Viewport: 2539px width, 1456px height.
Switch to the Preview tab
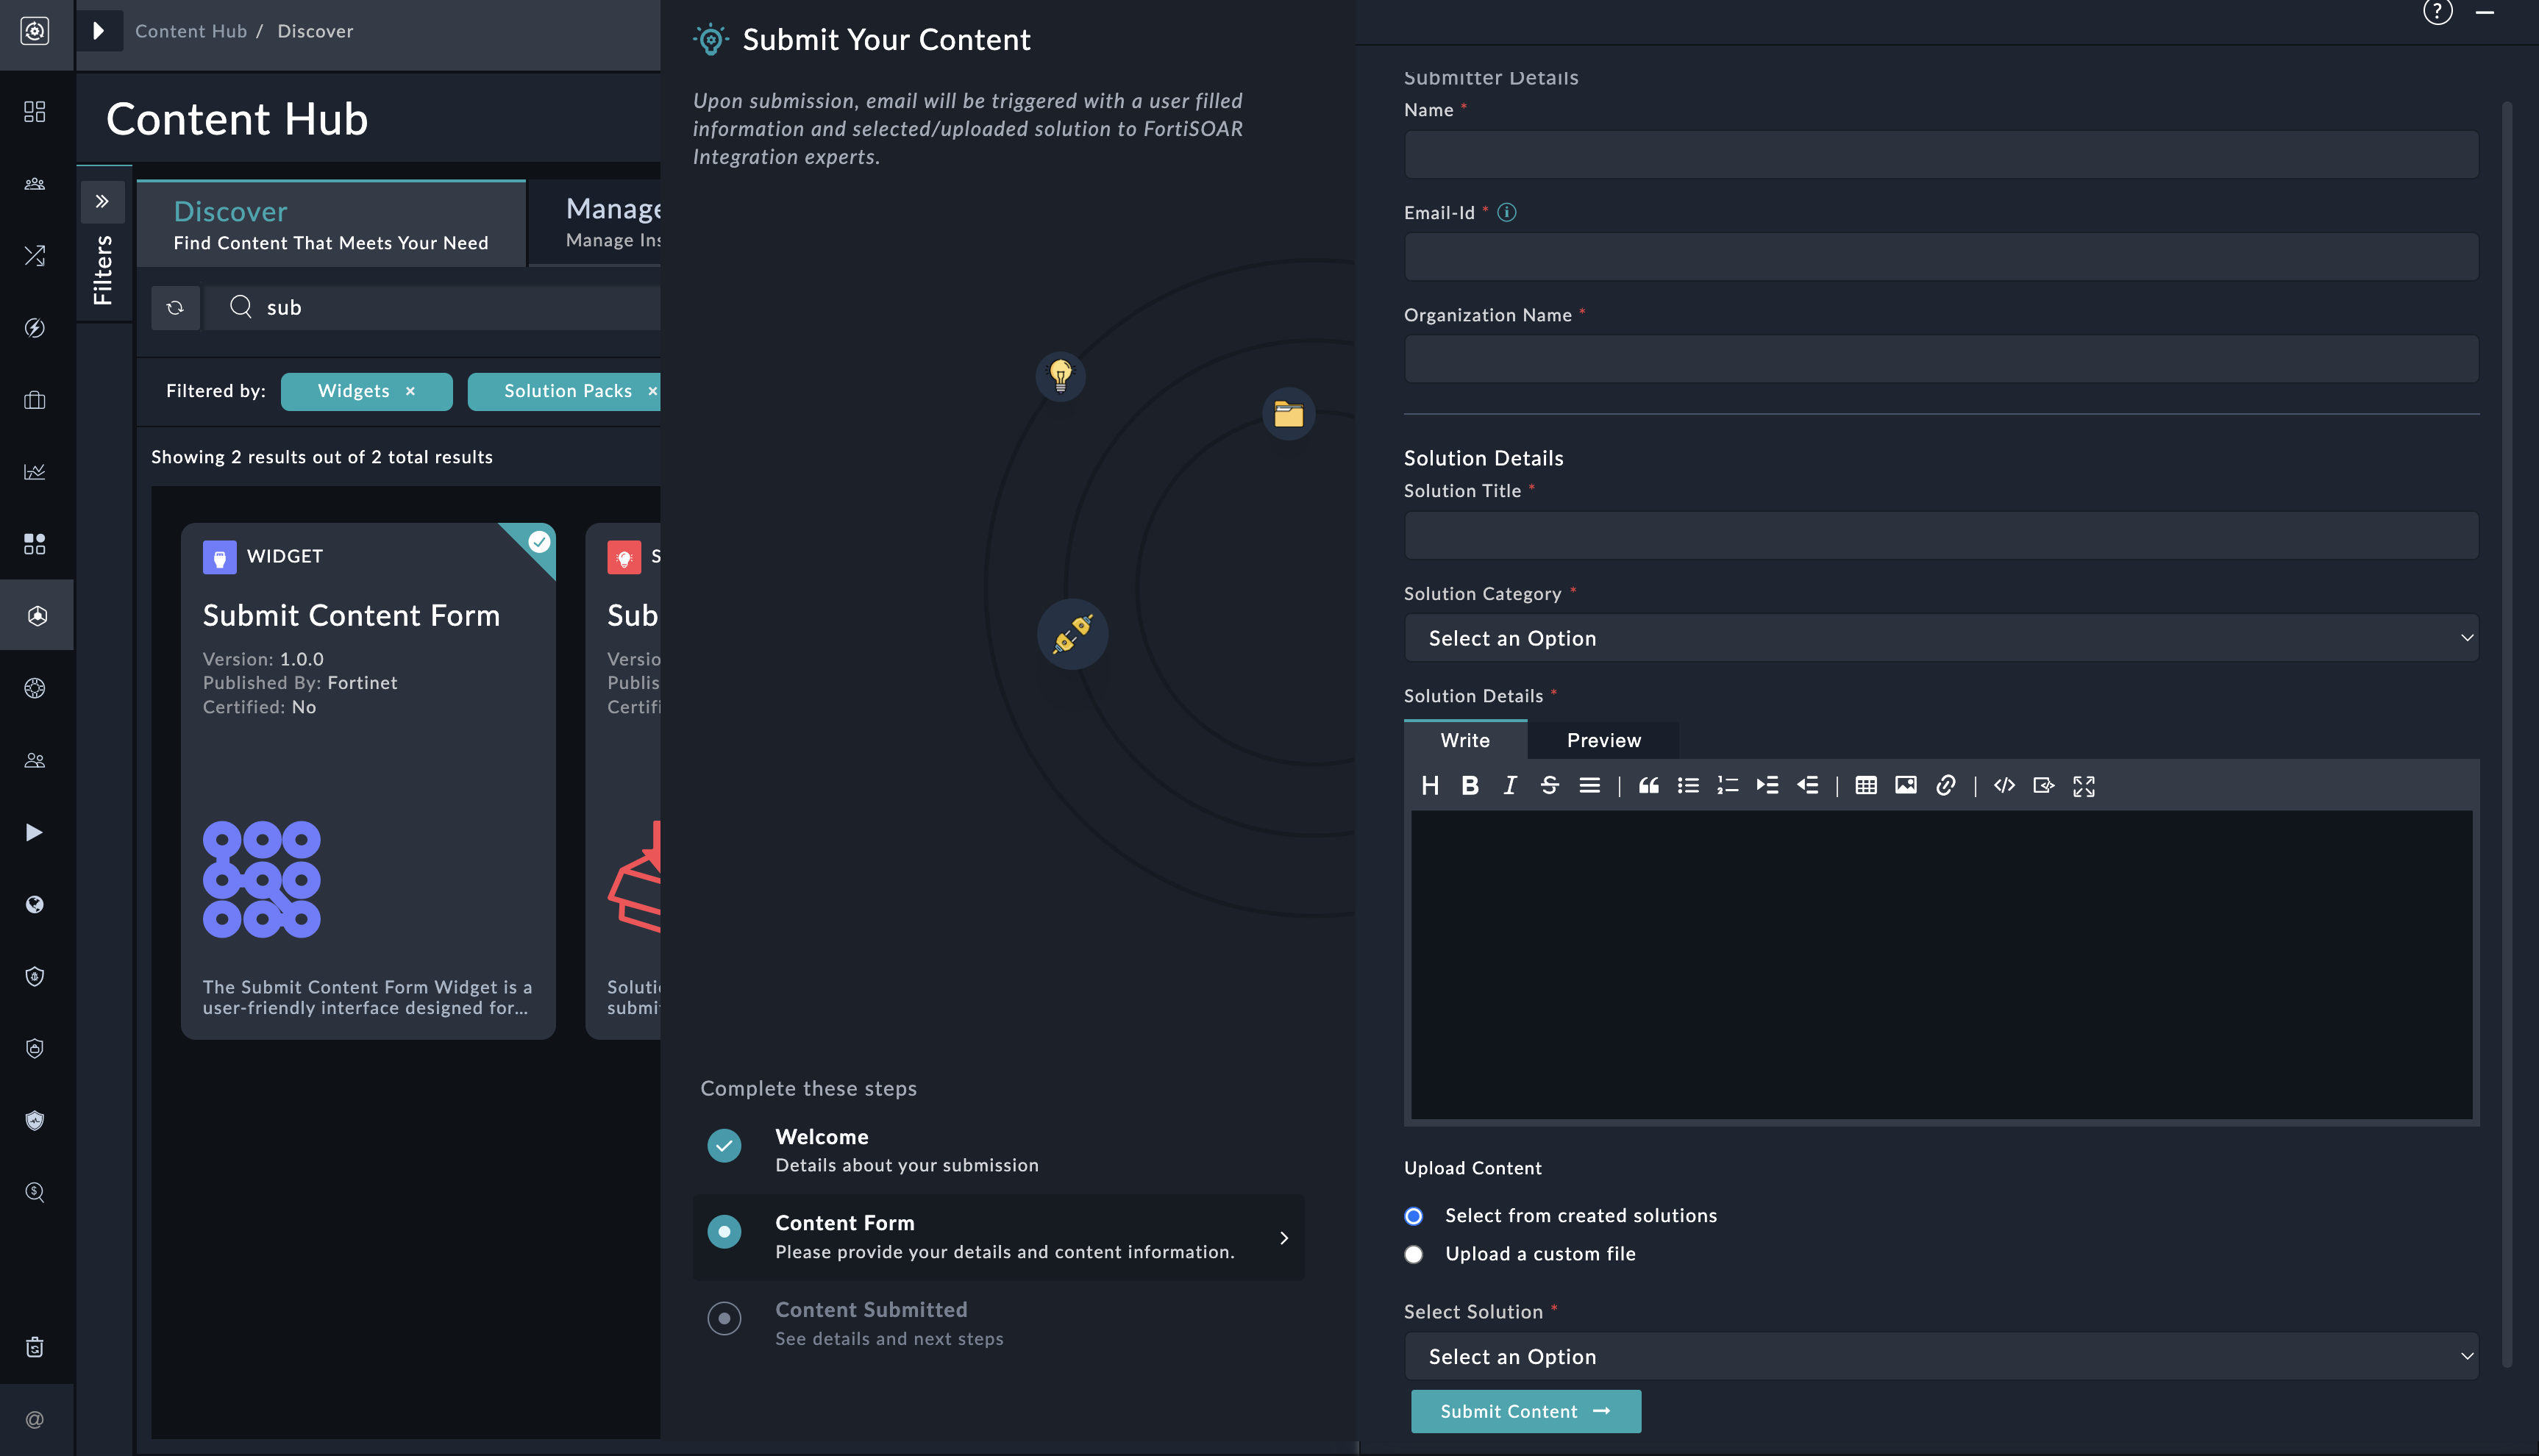[1603, 741]
